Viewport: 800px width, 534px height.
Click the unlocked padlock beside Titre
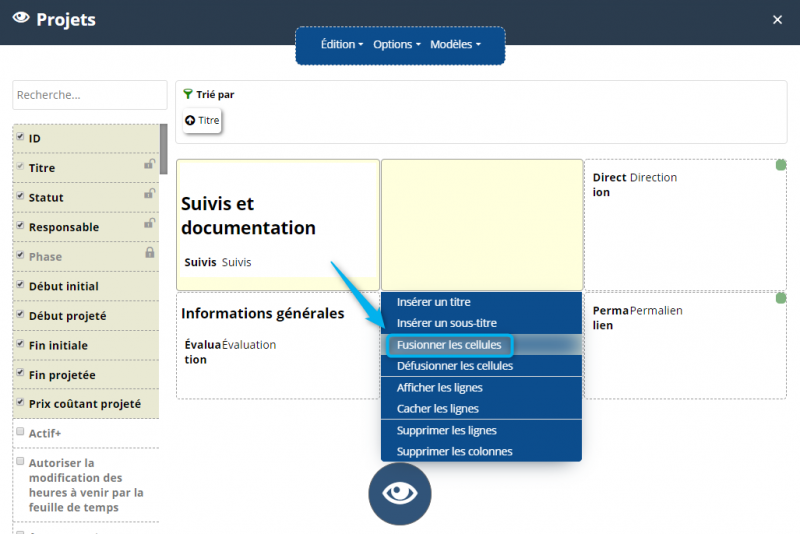click(x=150, y=164)
